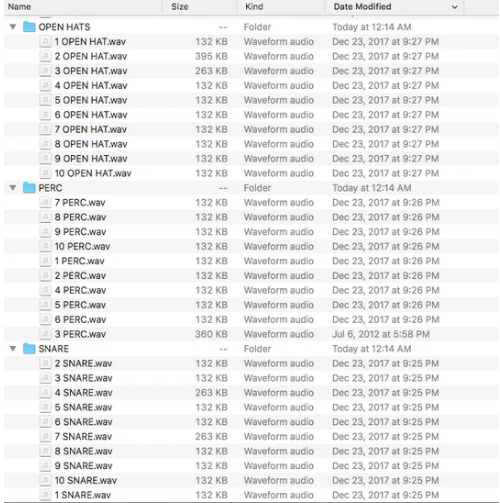Click audio file icon of 10 SNARE.wav
The width and height of the screenshot is (500, 503).
45,481
